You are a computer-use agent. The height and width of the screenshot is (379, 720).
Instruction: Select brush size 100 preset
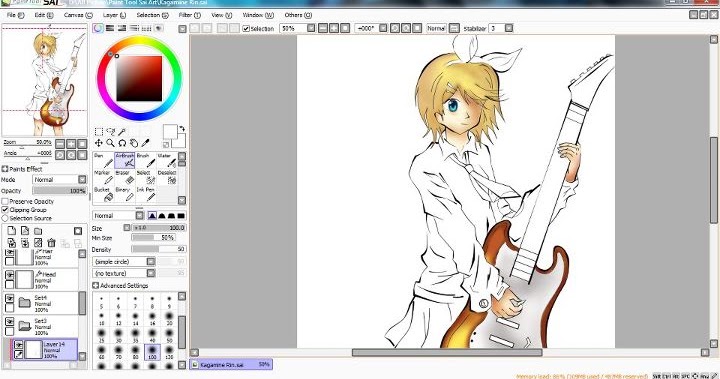(x=152, y=352)
